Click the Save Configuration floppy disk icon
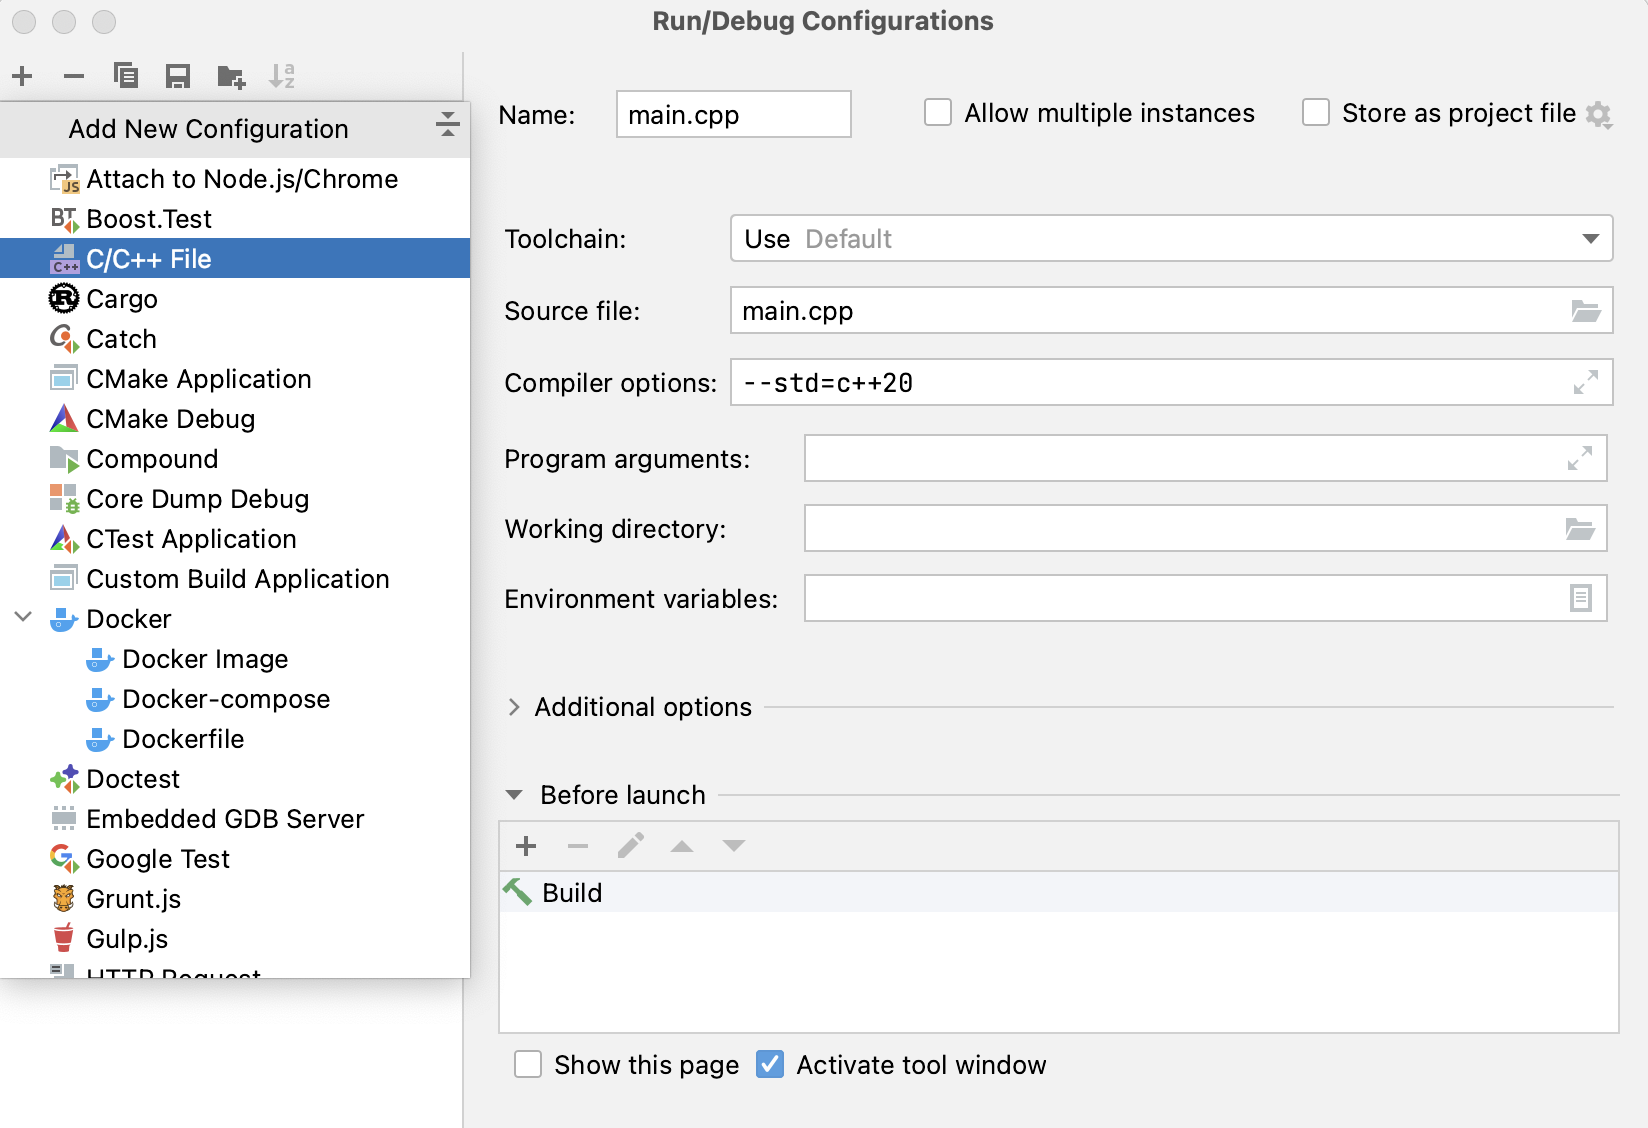Viewport: 1648px width, 1128px height. [x=178, y=76]
